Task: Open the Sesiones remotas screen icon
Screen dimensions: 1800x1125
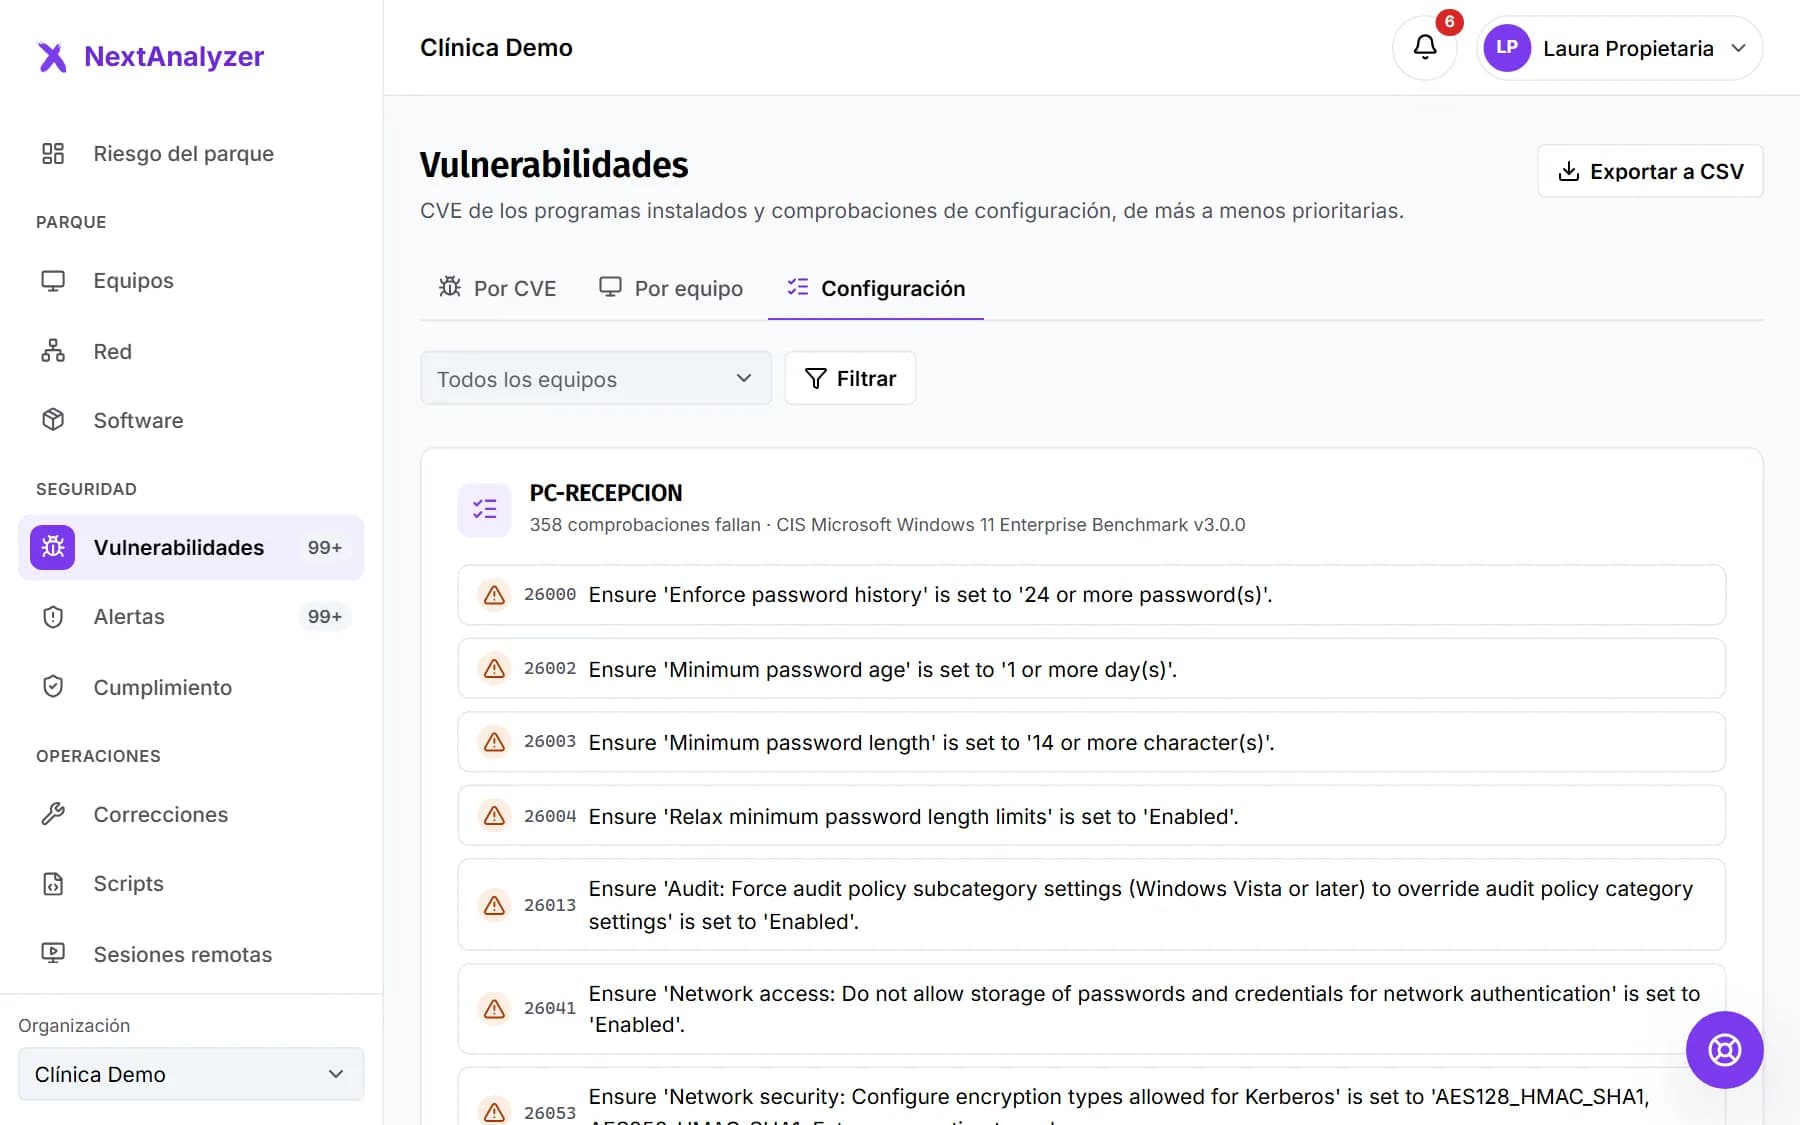Action: coord(53,954)
